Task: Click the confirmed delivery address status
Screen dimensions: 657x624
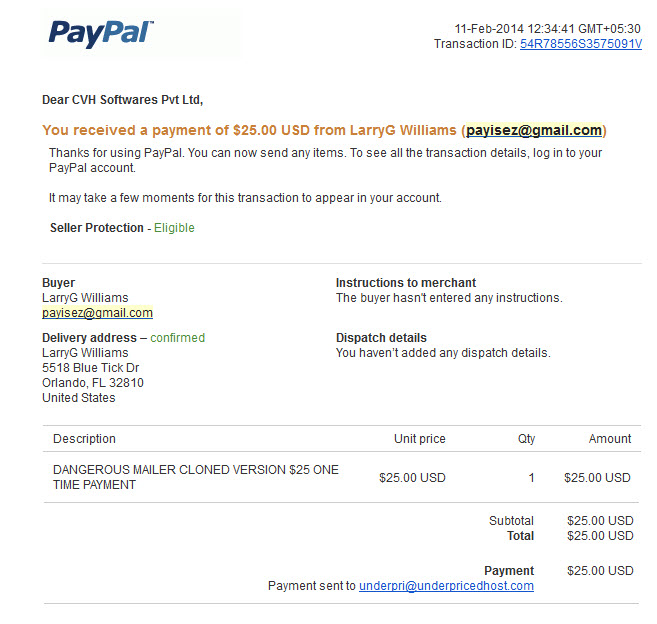Action: point(177,338)
